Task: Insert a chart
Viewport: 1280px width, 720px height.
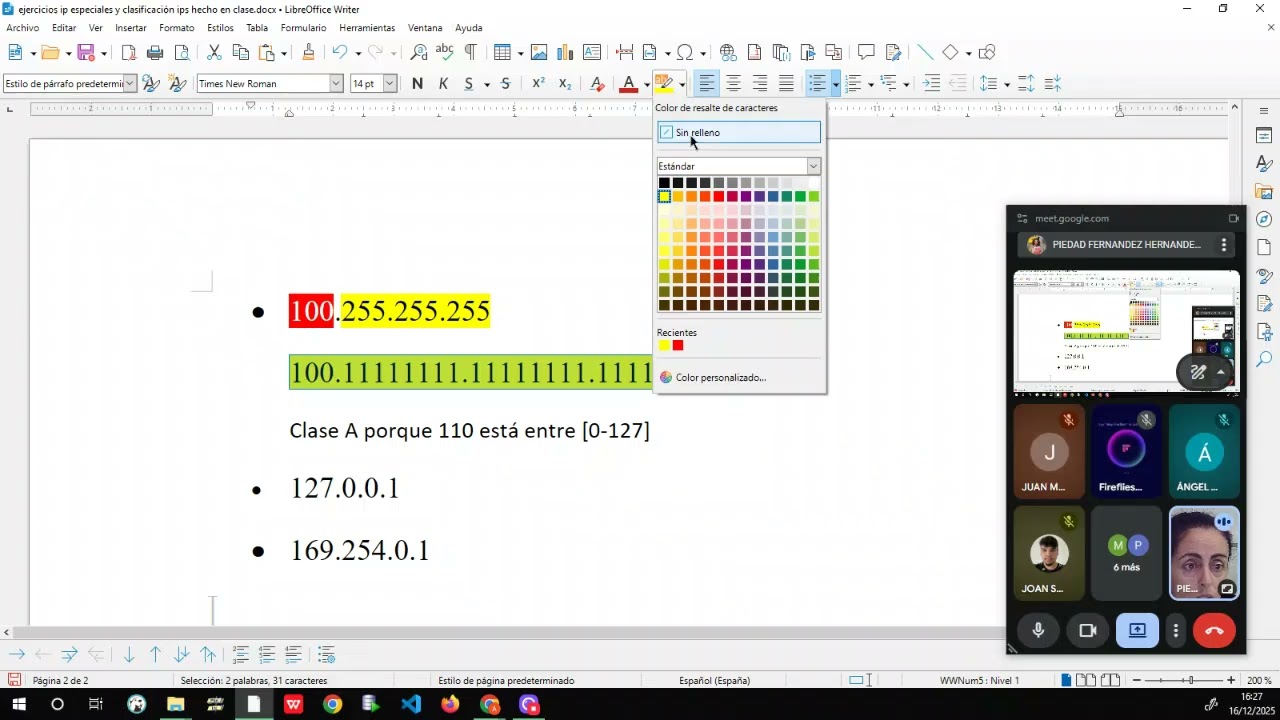Action: coord(565,53)
